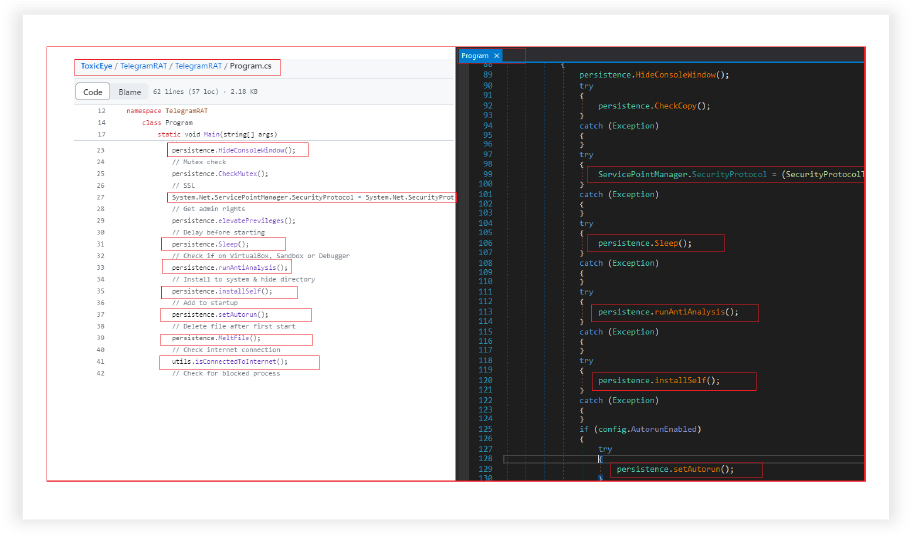
Task: Click 'catch (Exception)' on dark editor line 94
Action: pos(619,126)
